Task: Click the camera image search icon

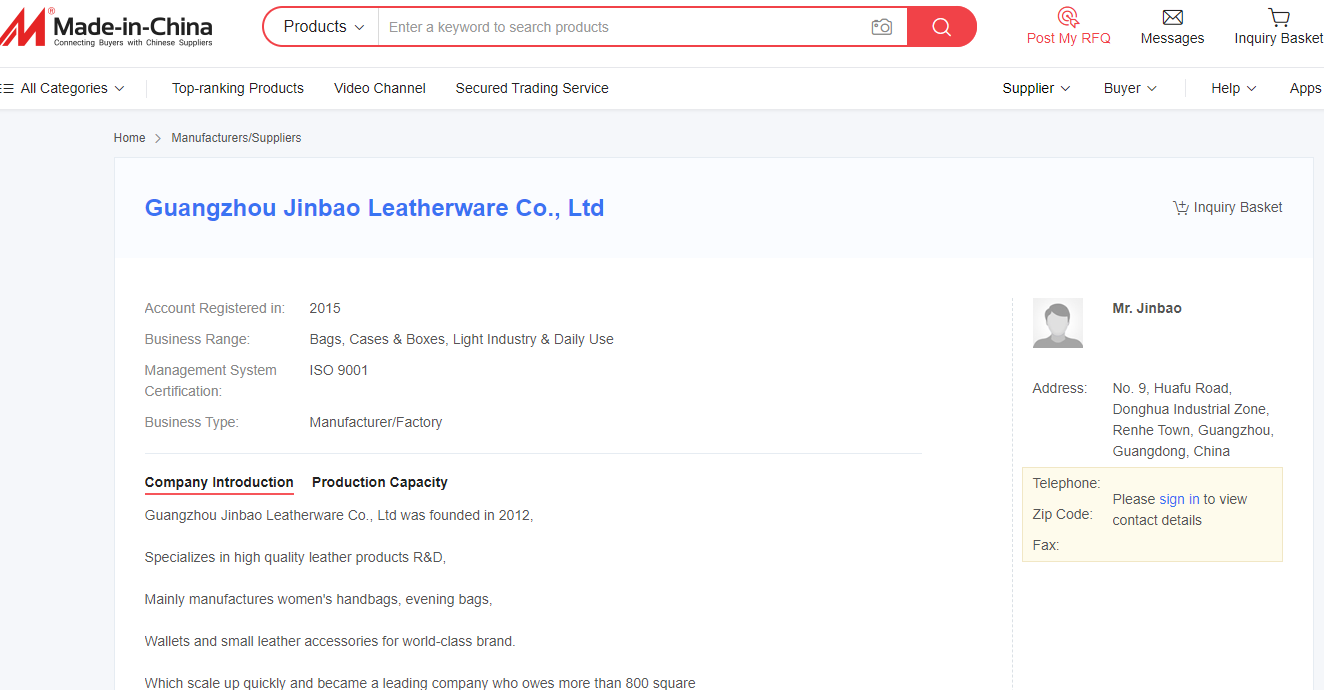Action: [881, 27]
